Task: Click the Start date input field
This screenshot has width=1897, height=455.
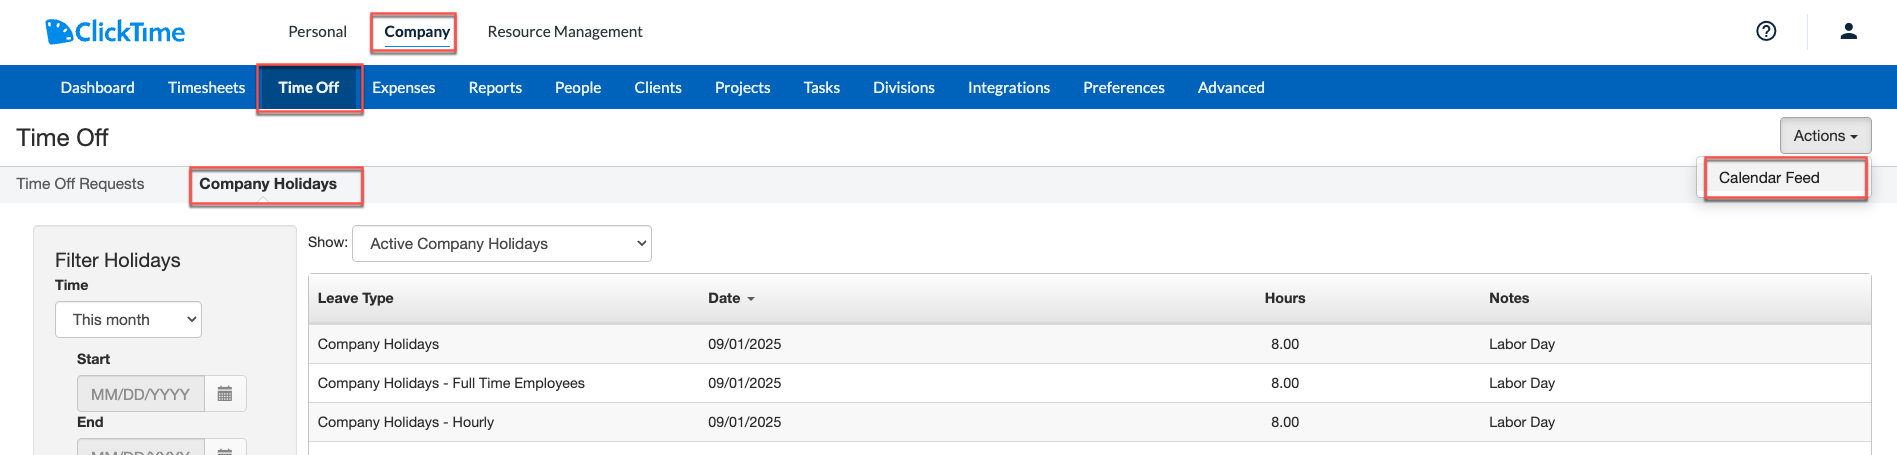Action: pyautogui.click(x=141, y=394)
